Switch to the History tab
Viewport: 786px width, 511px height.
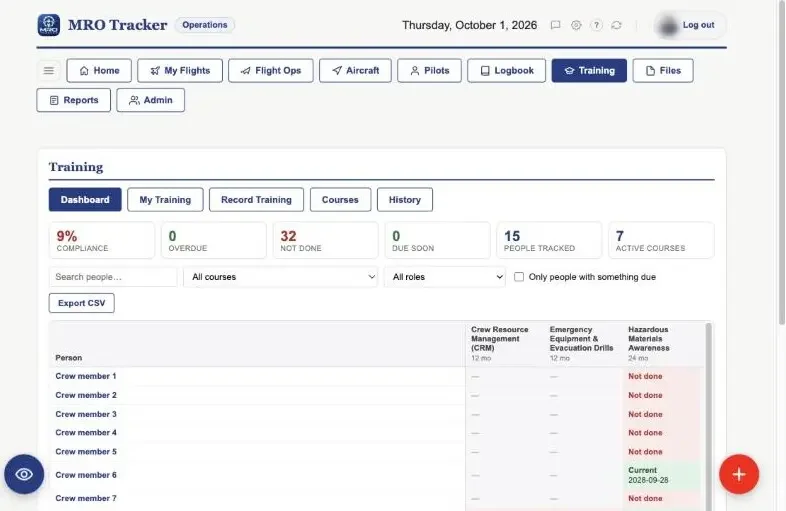(x=405, y=200)
